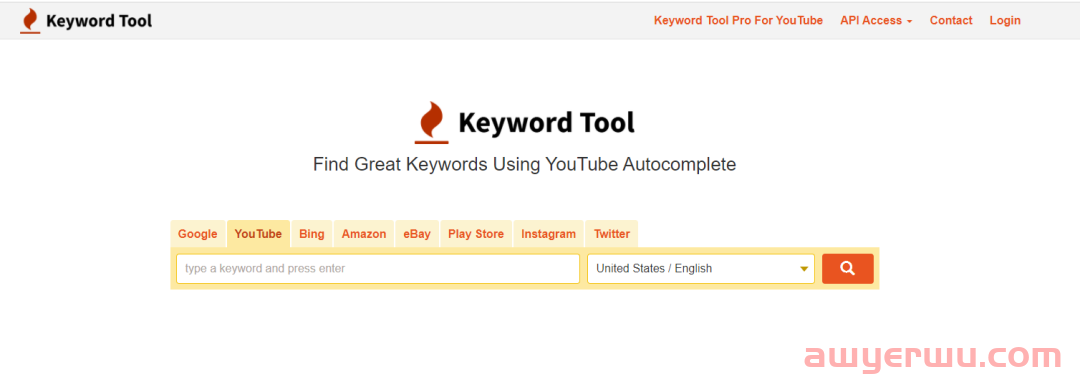
Task: Open Keyword Tool Pro For YouTube link
Action: [738, 21]
